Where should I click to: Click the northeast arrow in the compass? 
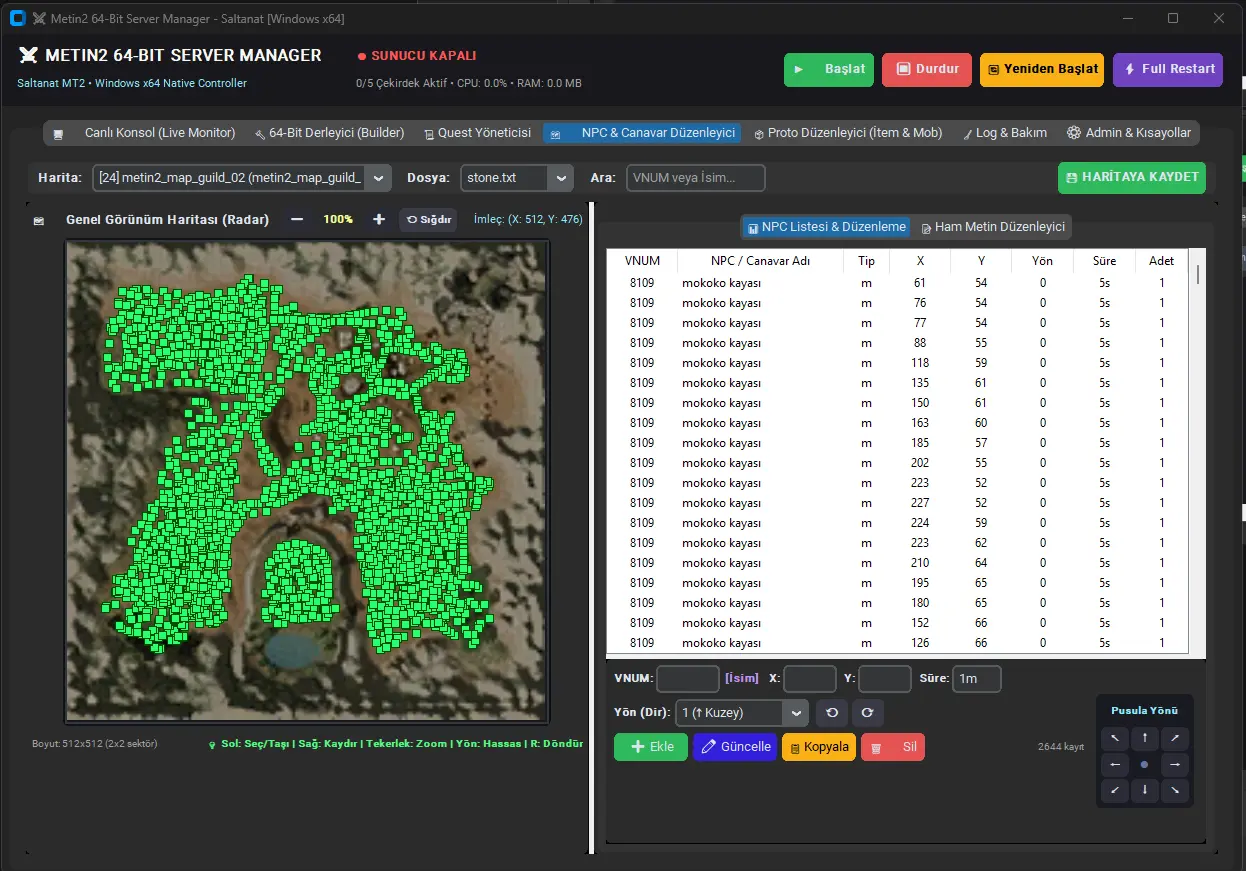pyautogui.click(x=1175, y=739)
